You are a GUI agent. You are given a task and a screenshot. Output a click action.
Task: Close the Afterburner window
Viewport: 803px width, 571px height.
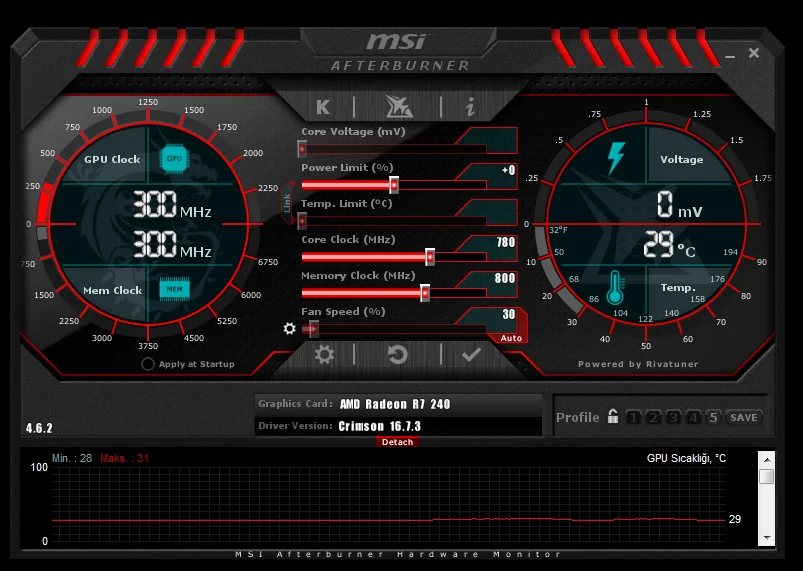coord(754,53)
